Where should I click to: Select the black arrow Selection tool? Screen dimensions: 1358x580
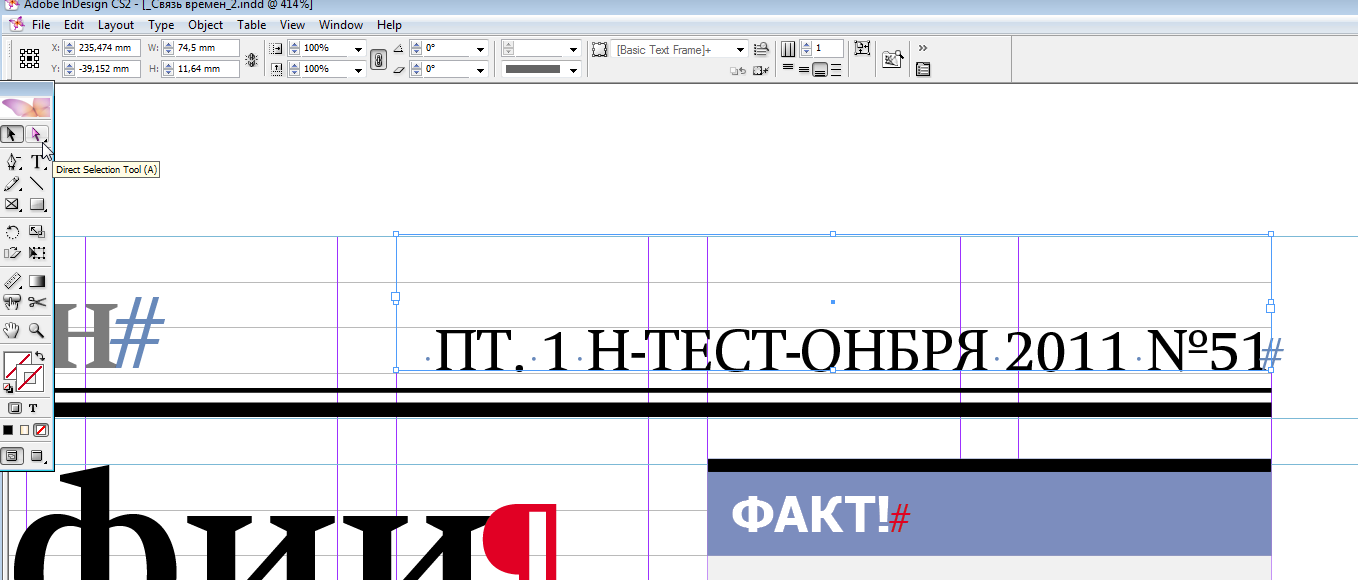coord(12,134)
